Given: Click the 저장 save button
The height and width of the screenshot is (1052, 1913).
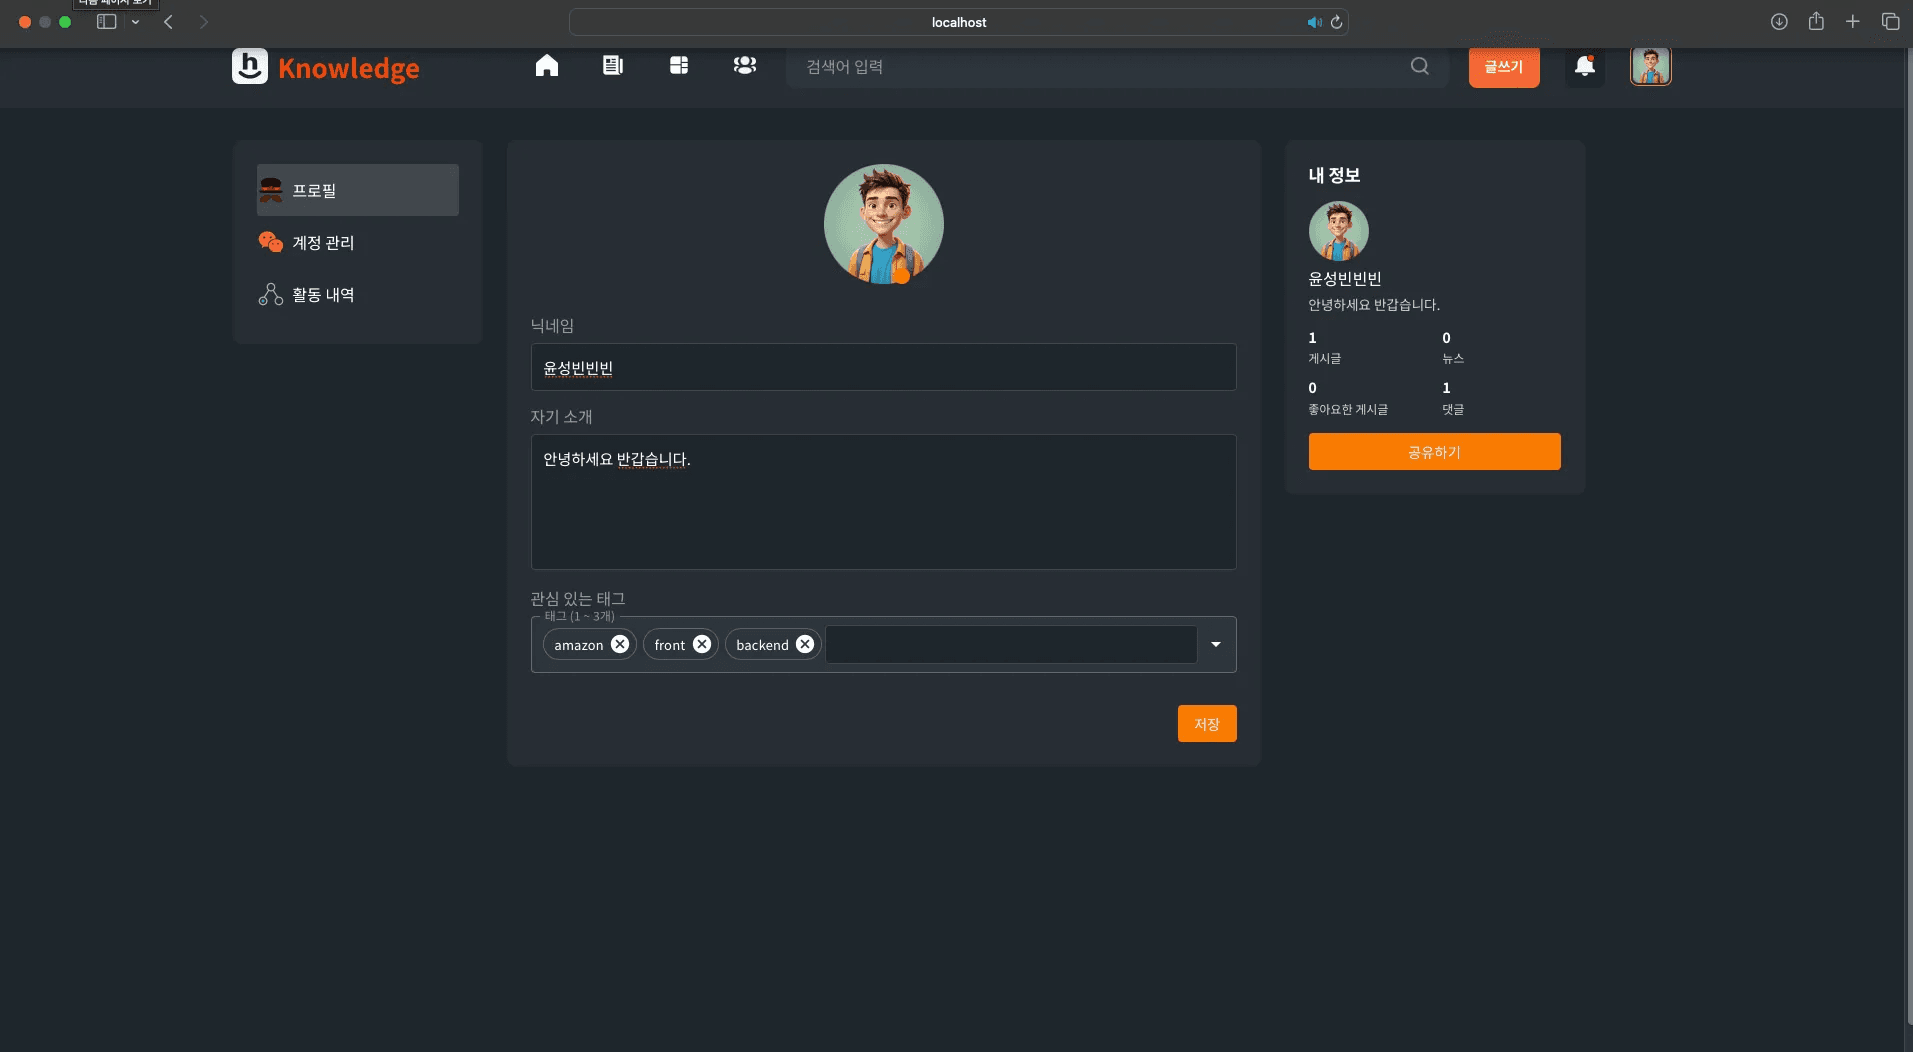Looking at the screenshot, I should click(x=1206, y=724).
